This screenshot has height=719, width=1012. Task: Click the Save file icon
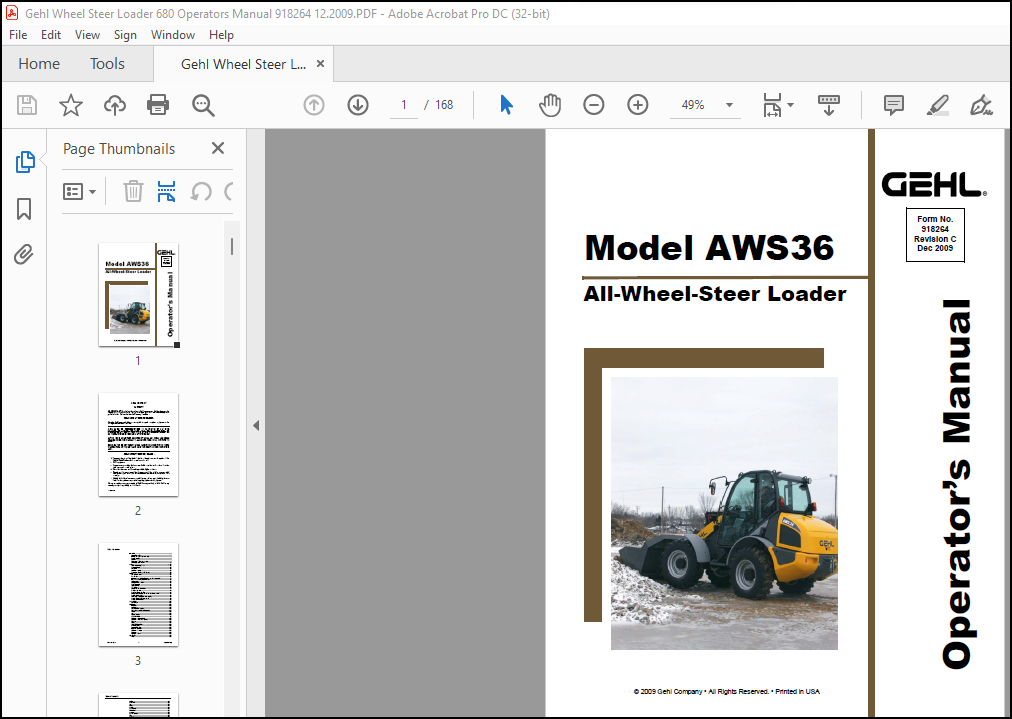[26, 105]
